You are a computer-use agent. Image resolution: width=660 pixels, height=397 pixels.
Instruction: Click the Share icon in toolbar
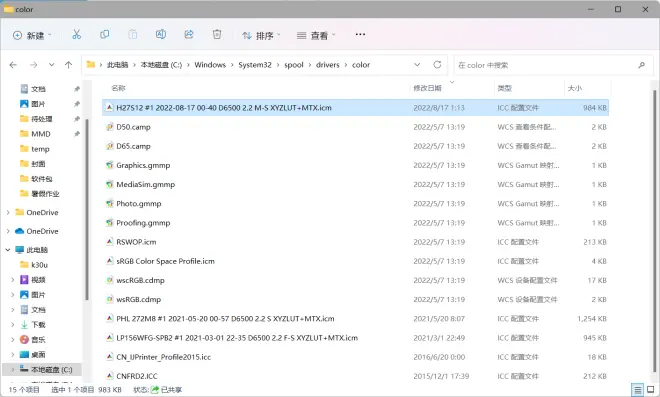coord(189,35)
